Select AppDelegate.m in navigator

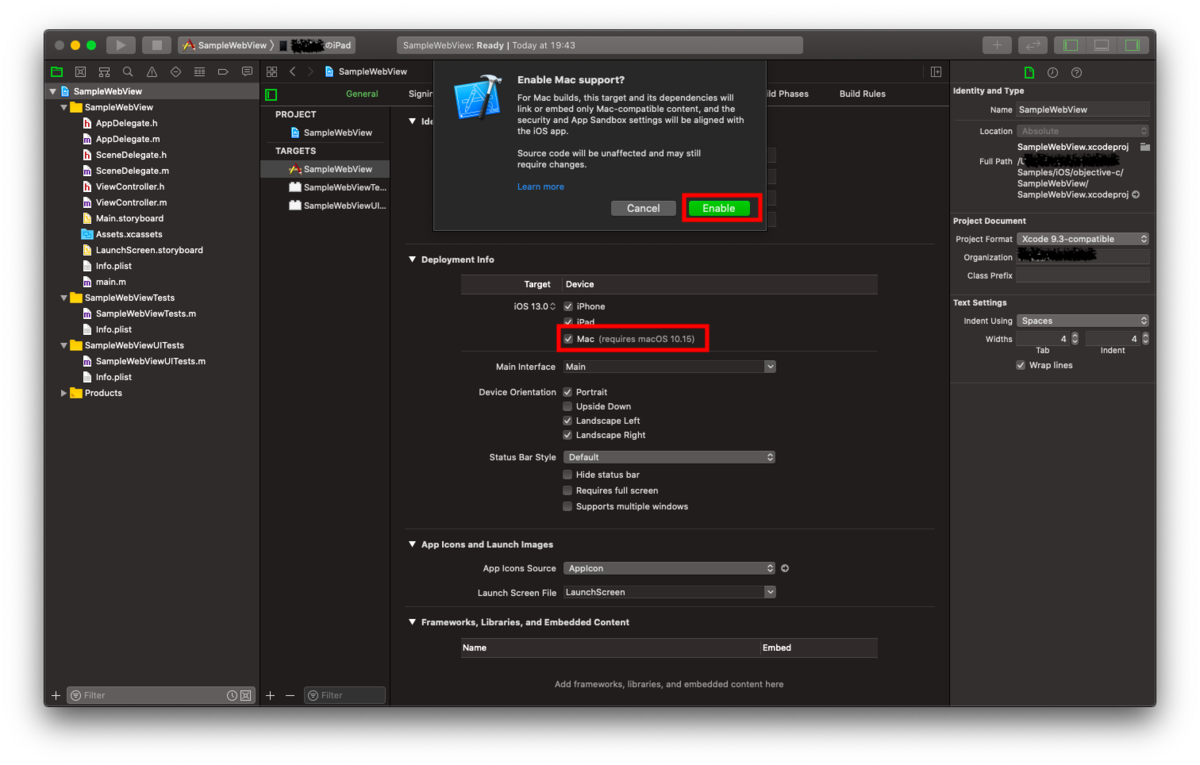pos(128,139)
